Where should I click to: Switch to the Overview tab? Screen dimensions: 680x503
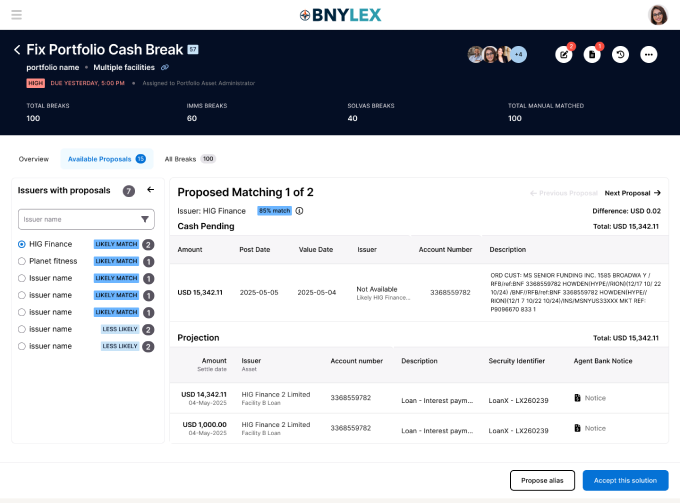(34, 159)
